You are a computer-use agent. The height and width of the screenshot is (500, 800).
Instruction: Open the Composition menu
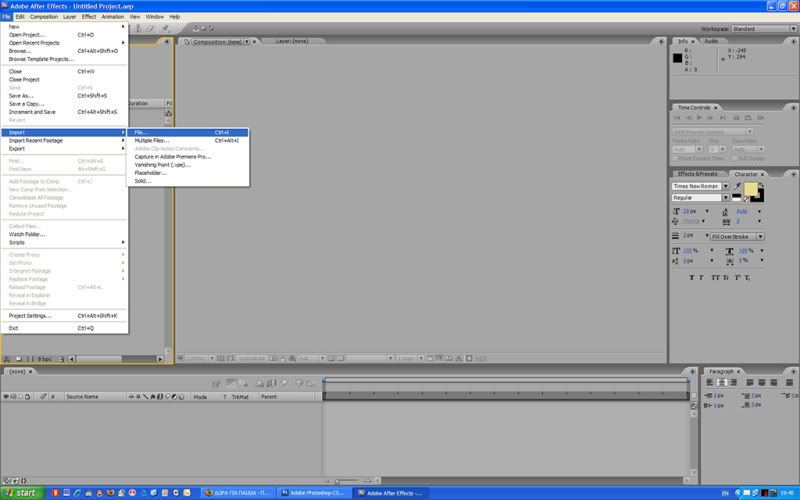[44, 17]
